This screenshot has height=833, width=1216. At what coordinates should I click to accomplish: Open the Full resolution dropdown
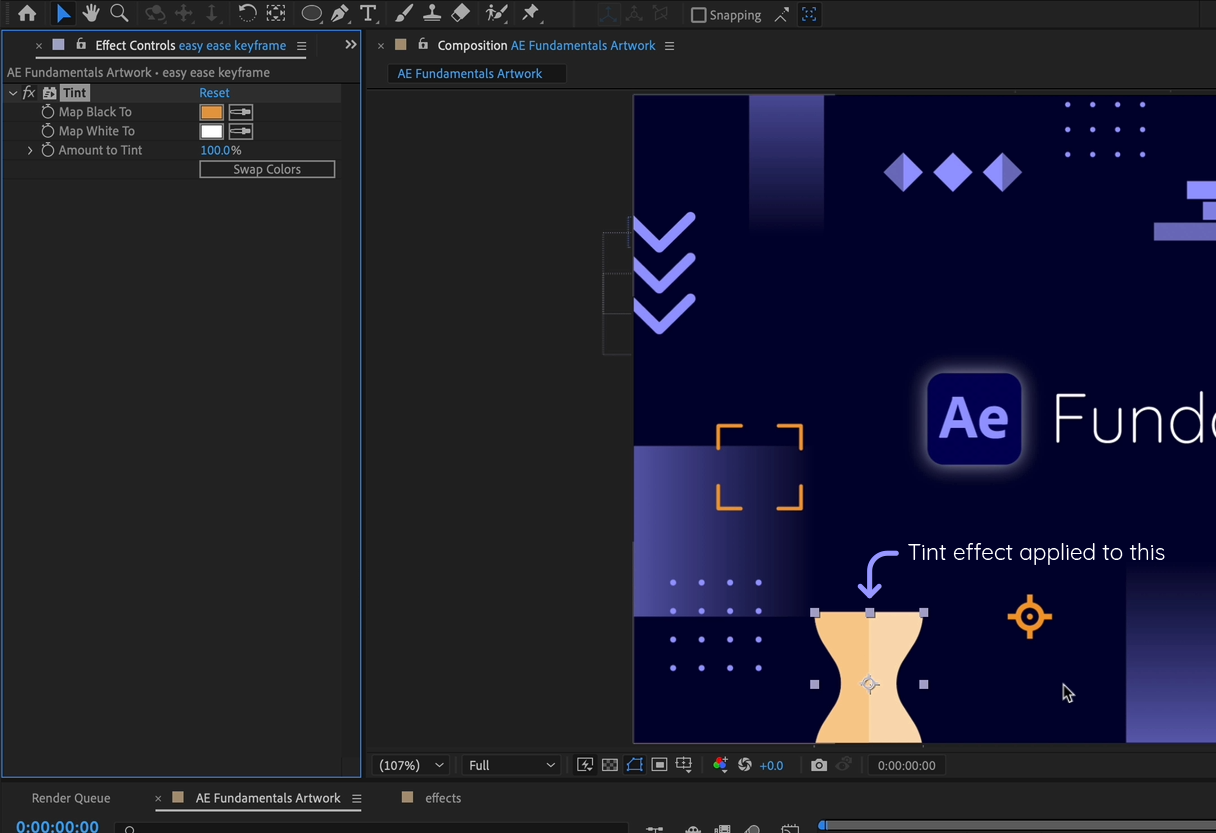click(x=511, y=764)
